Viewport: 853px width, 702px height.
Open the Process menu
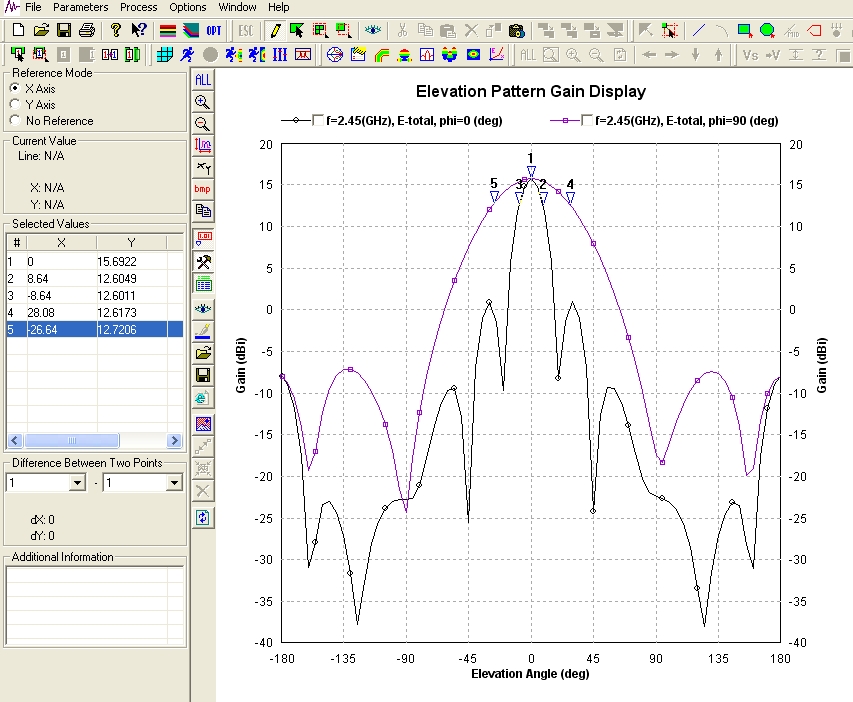(x=139, y=7)
